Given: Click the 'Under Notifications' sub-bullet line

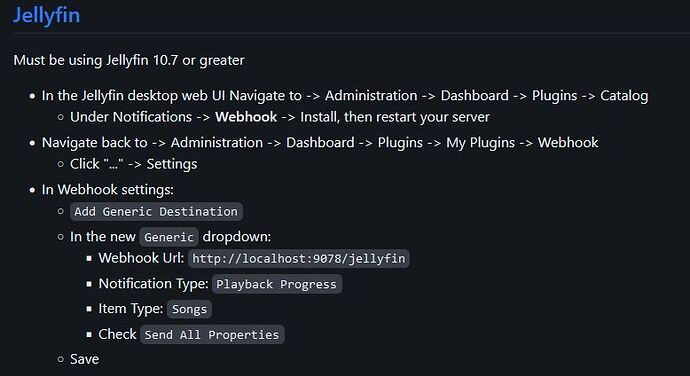Looking at the screenshot, I should click(x=280, y=117).
